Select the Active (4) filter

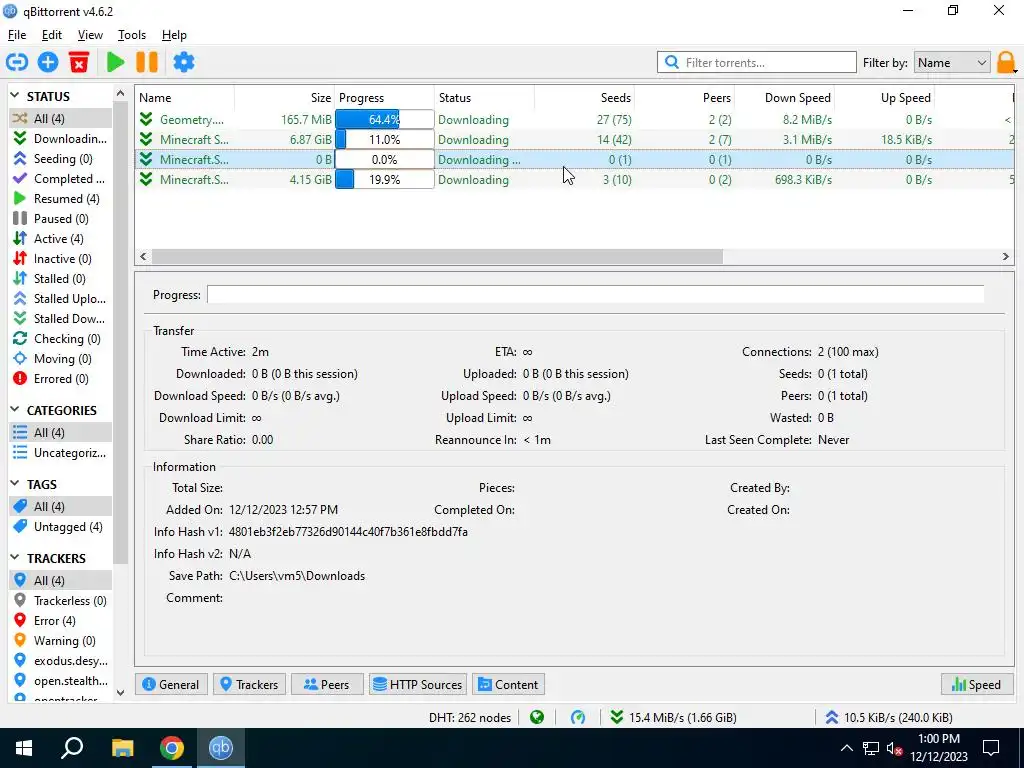60,239
